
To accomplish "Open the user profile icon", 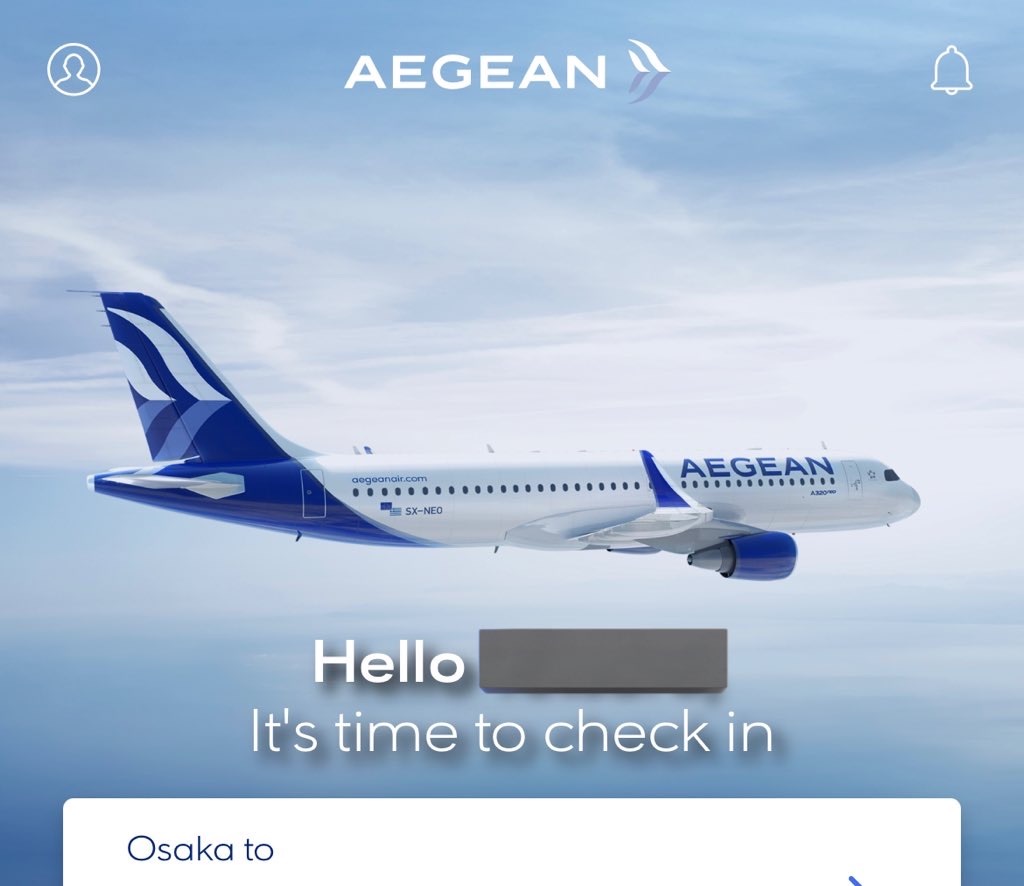I will coord(74,69).
